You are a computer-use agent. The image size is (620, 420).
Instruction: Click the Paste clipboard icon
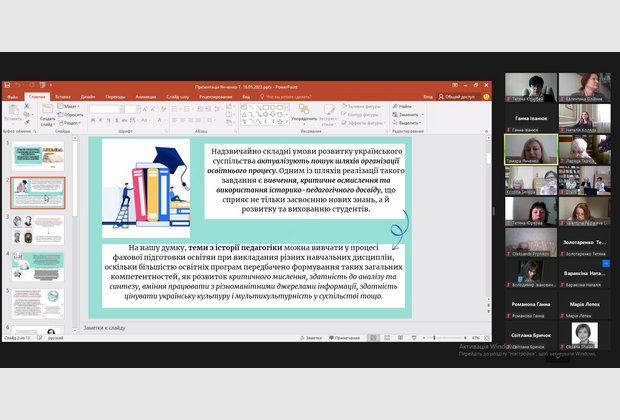click(x=16, y=112)
